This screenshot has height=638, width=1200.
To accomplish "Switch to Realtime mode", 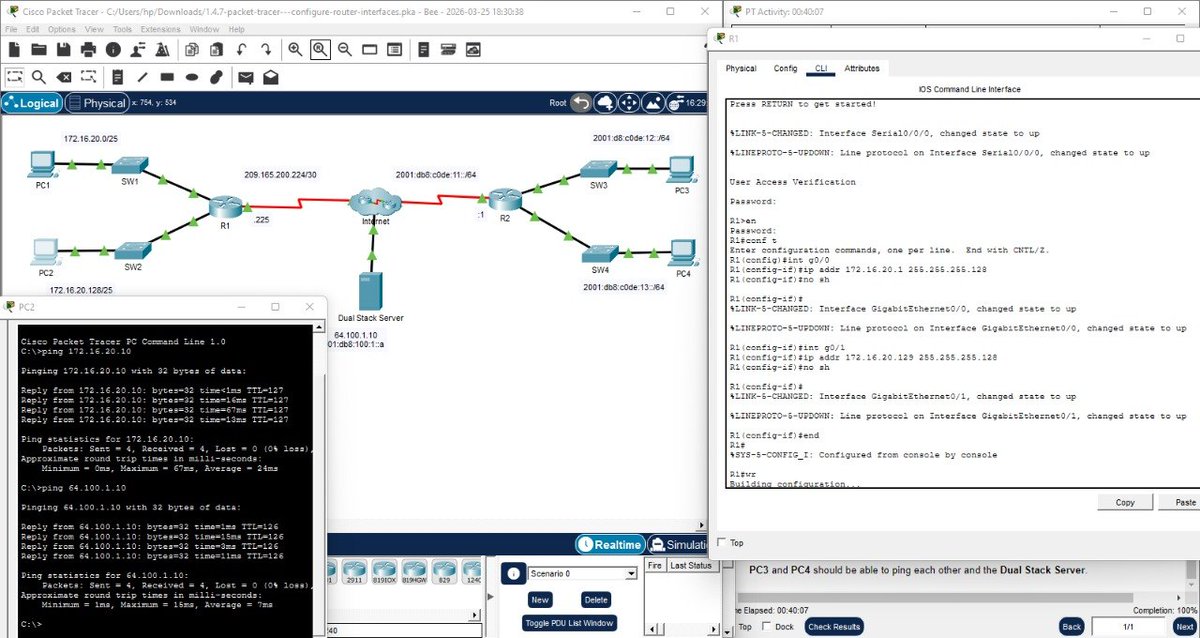I will pos(609,544).
